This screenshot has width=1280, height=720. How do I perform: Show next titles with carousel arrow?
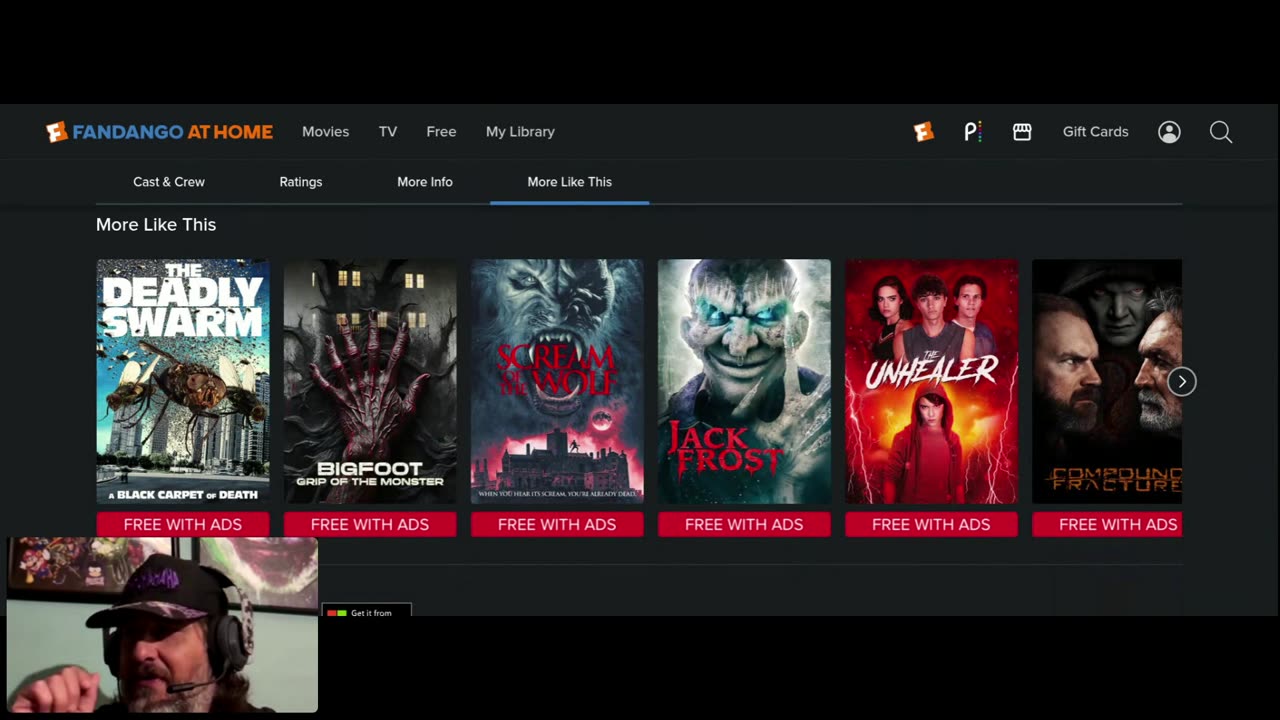click(1182, 381)
